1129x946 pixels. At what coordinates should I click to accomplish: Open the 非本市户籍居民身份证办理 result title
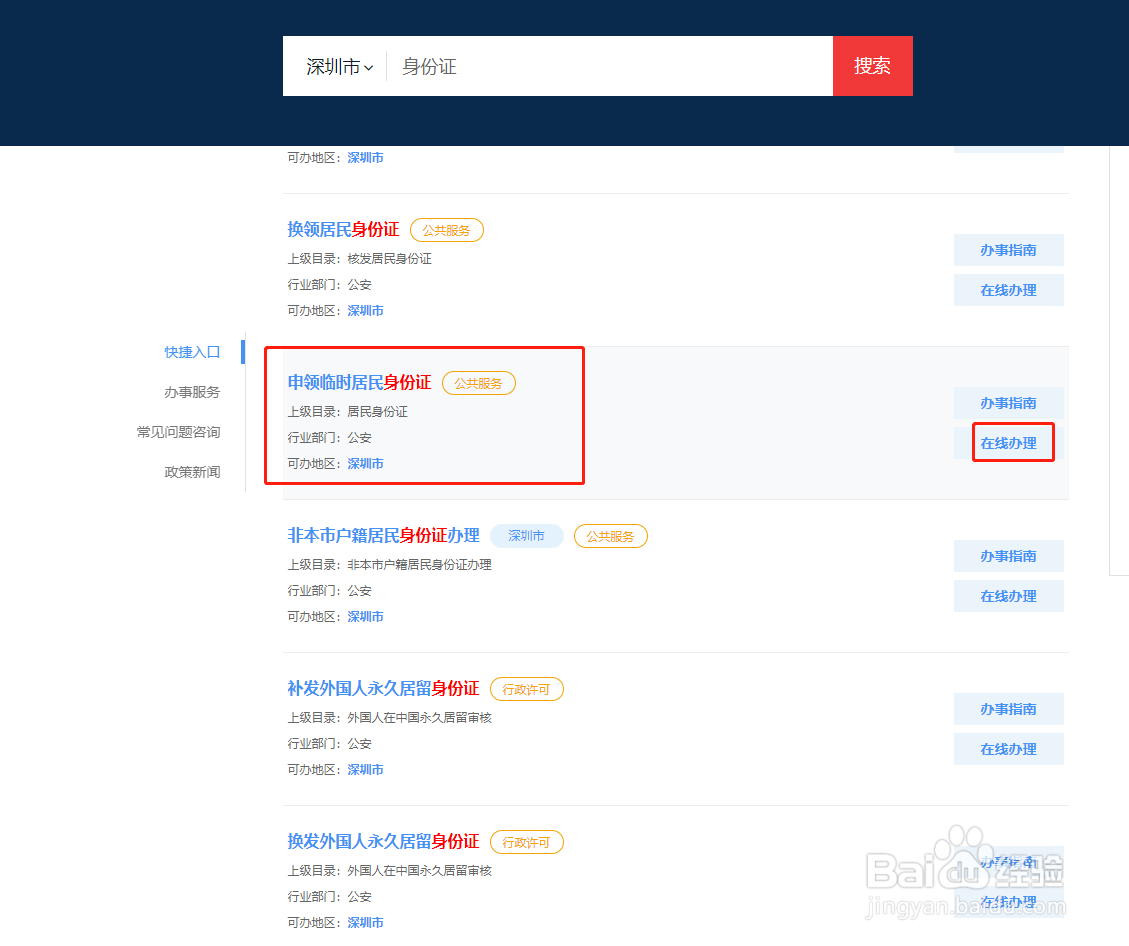384,536
